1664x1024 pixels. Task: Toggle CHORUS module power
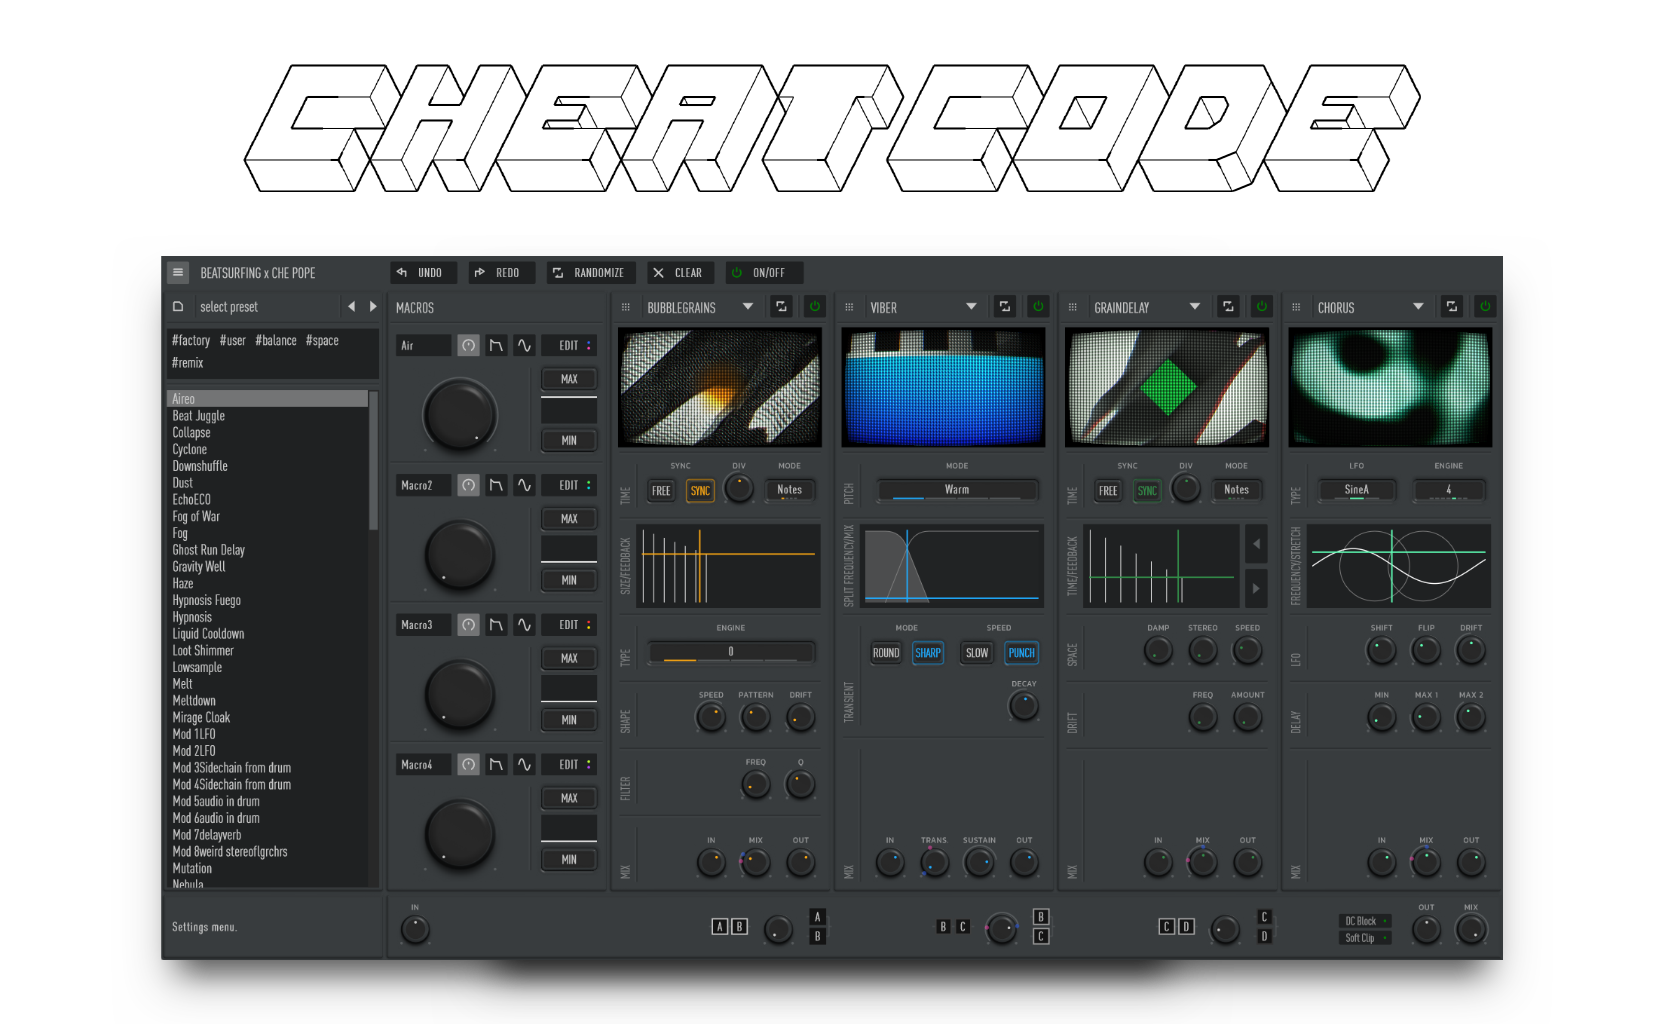point(1485,307)
